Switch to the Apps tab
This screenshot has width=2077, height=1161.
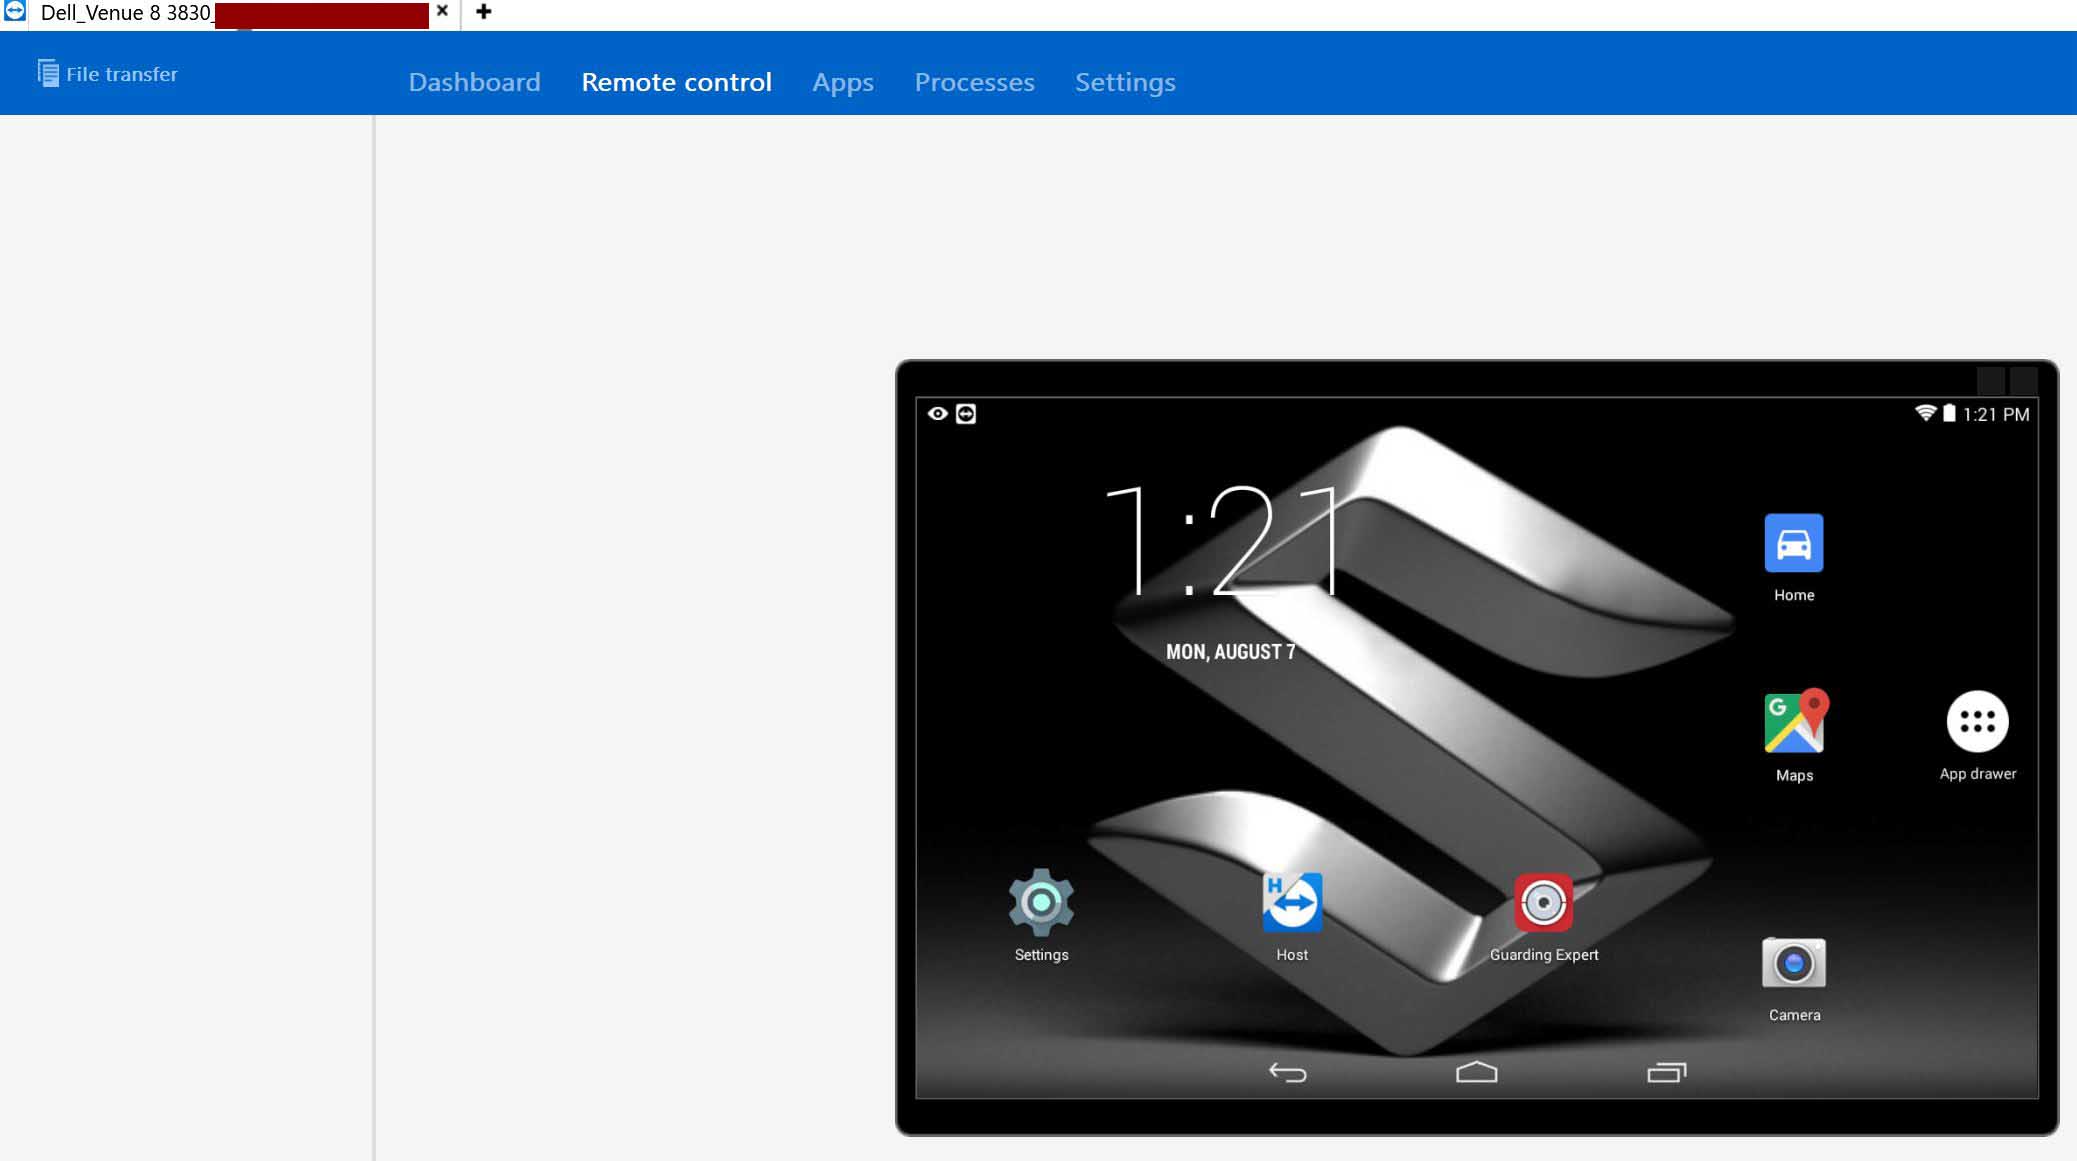[842, 82]
